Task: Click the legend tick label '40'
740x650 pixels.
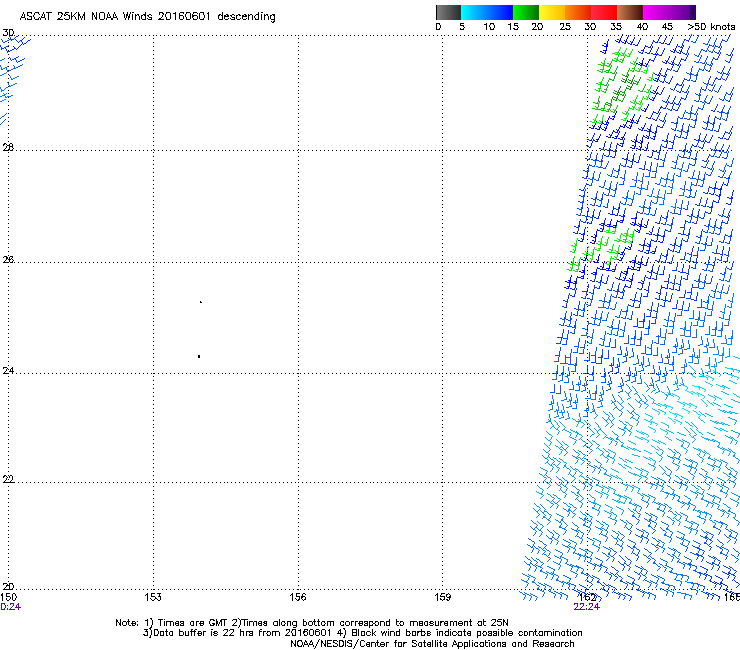Action: [x=642, y=27]
